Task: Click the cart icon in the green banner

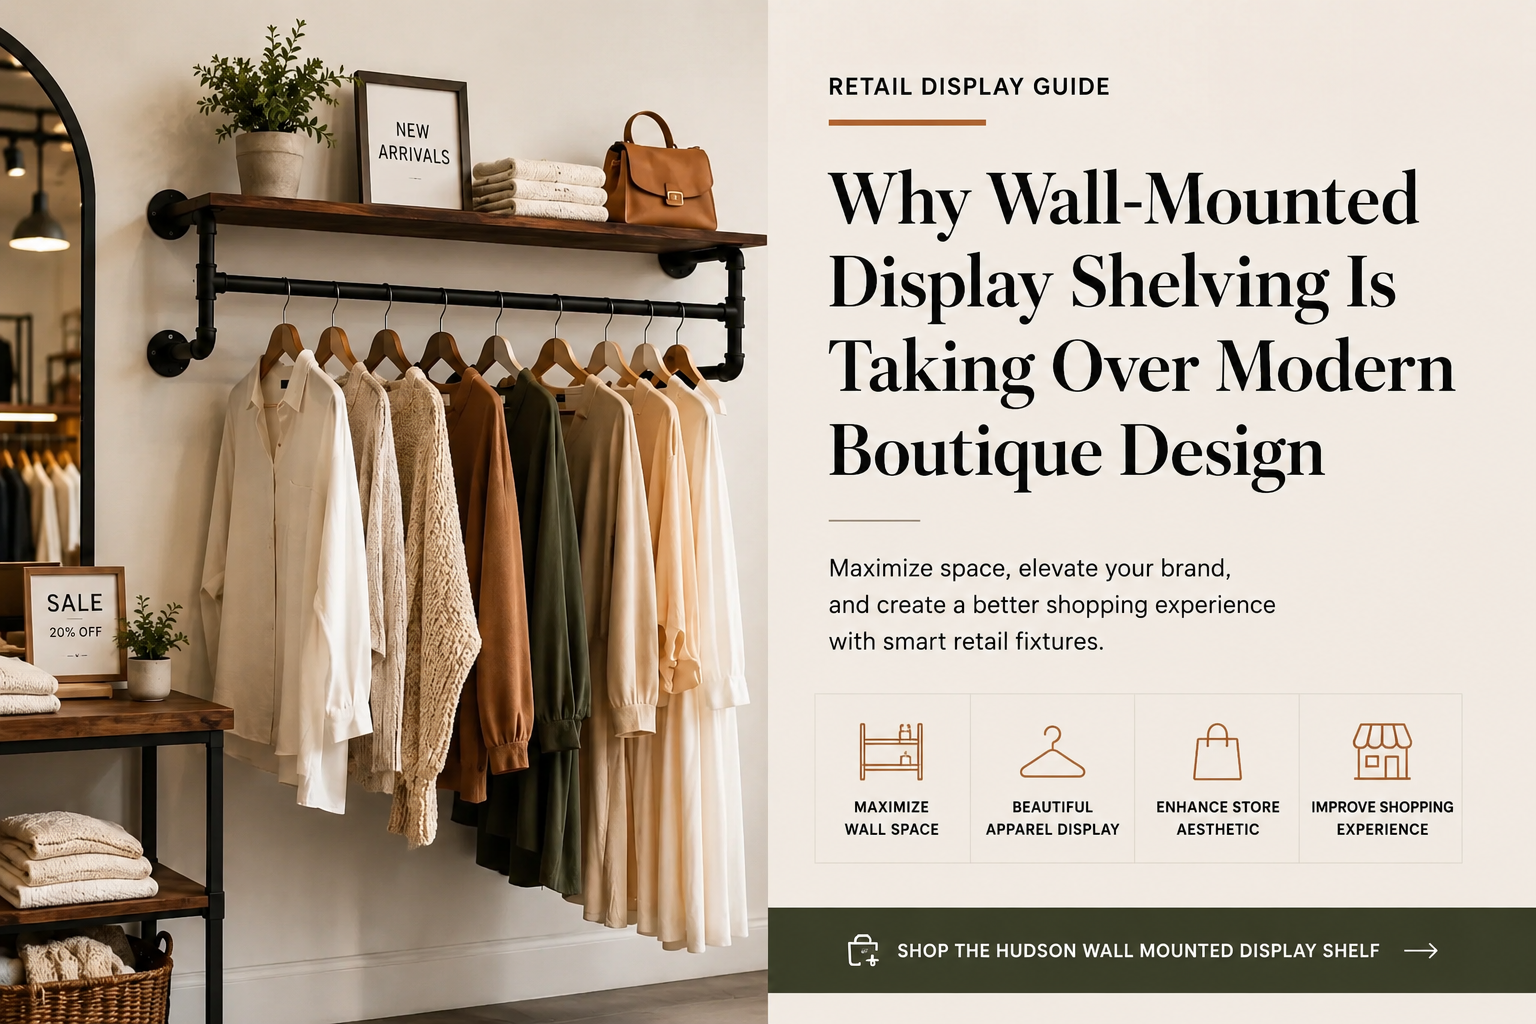Action: pyautogui.click(x=863, y=951)
